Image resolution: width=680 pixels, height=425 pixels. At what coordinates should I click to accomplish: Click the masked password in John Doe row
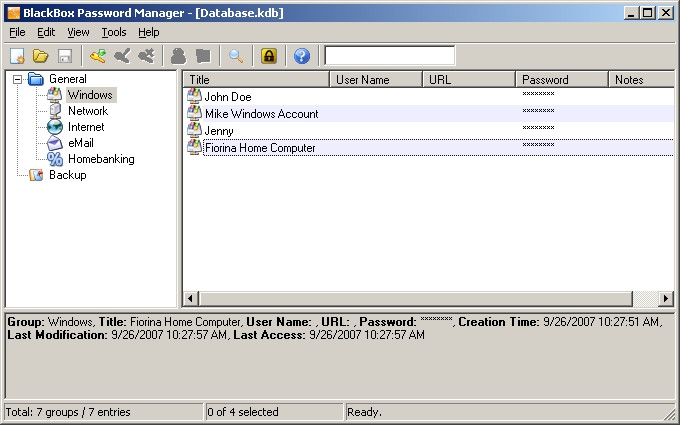click(x=538, y=94)
